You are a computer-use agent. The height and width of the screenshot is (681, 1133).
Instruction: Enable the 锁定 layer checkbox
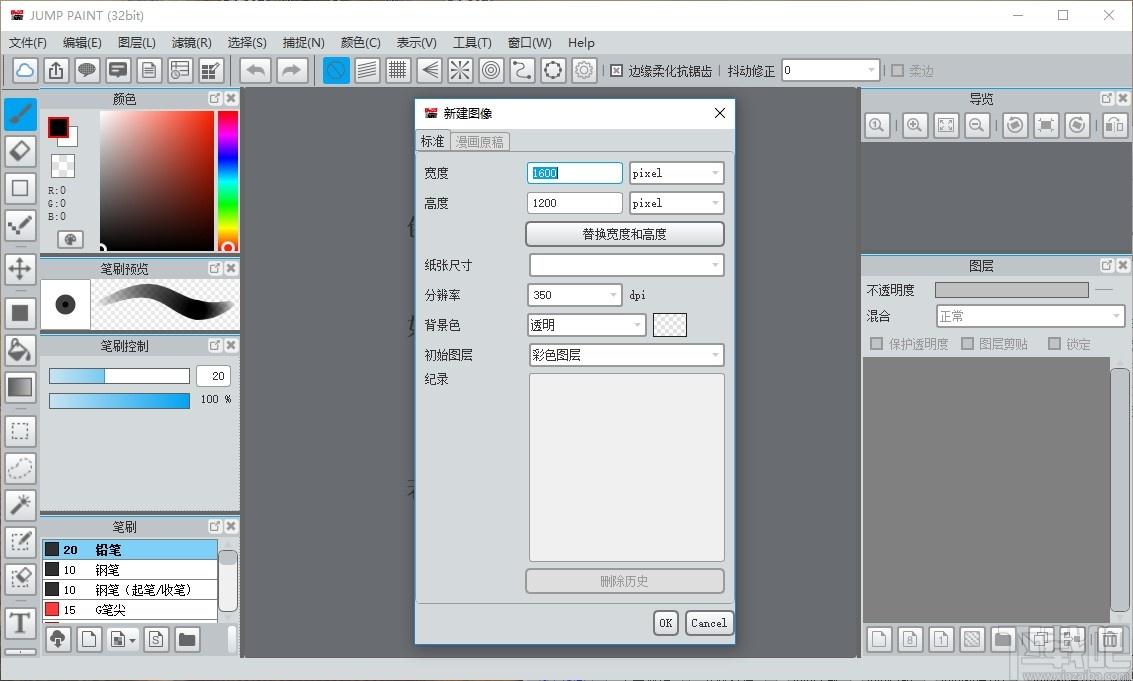tap(1055, 343)
